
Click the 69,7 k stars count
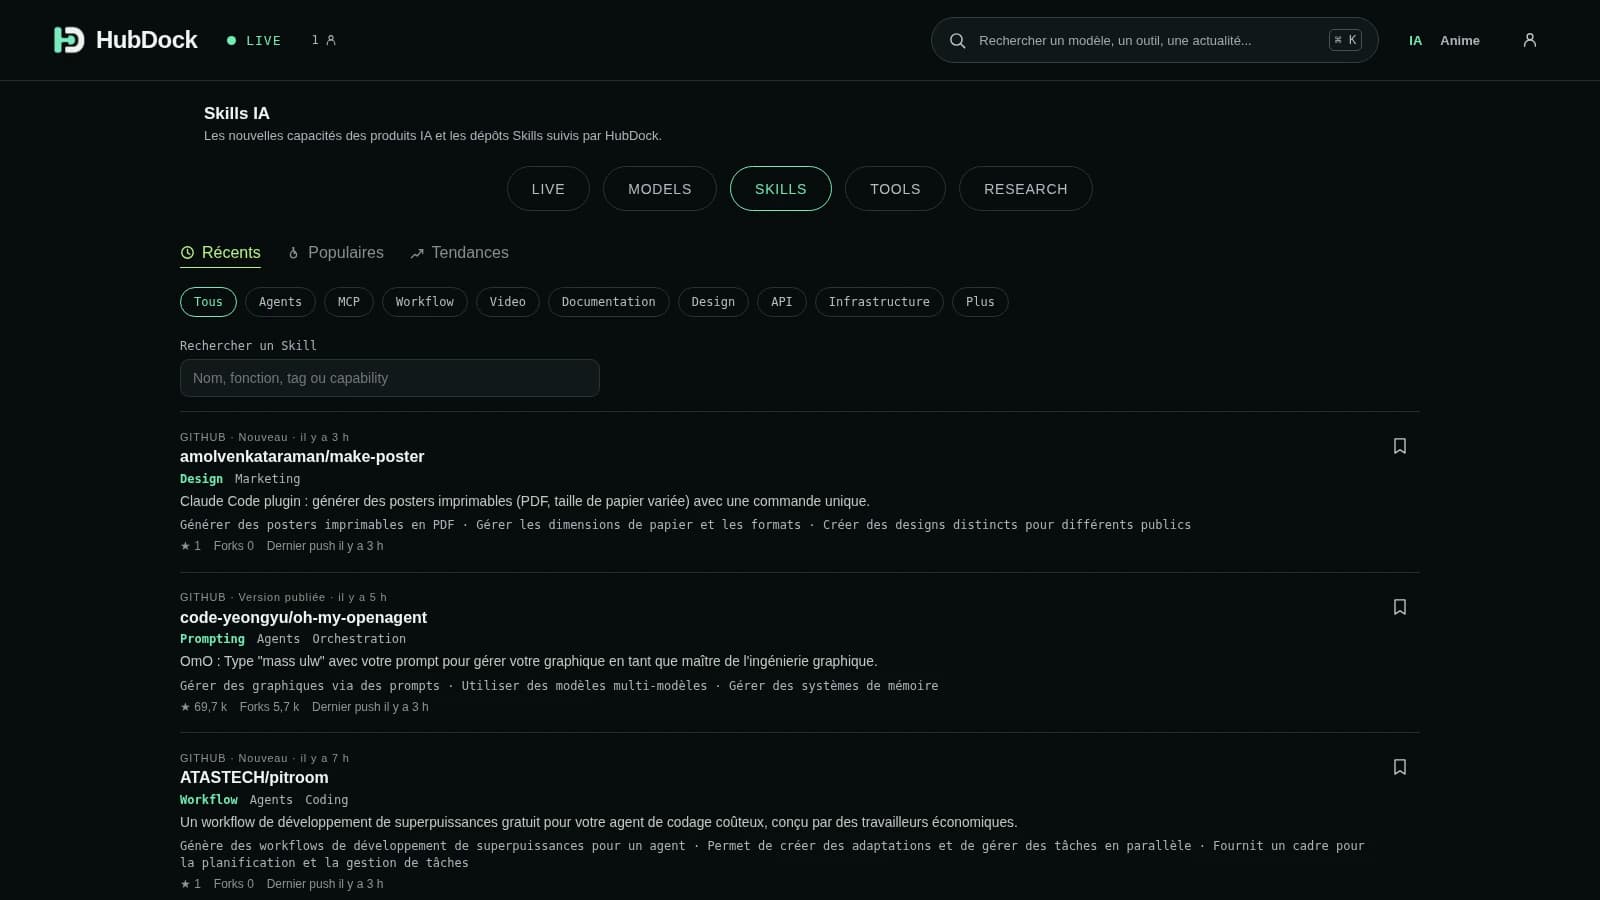click(204, 707)
